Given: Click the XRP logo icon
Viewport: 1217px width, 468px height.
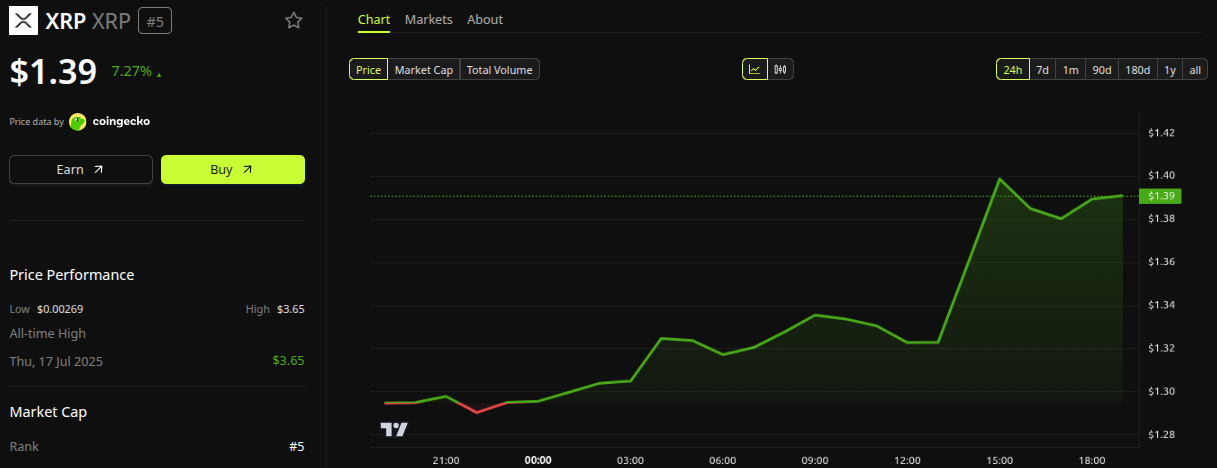Looking at the screenshot, I should [x=24, y=21].
